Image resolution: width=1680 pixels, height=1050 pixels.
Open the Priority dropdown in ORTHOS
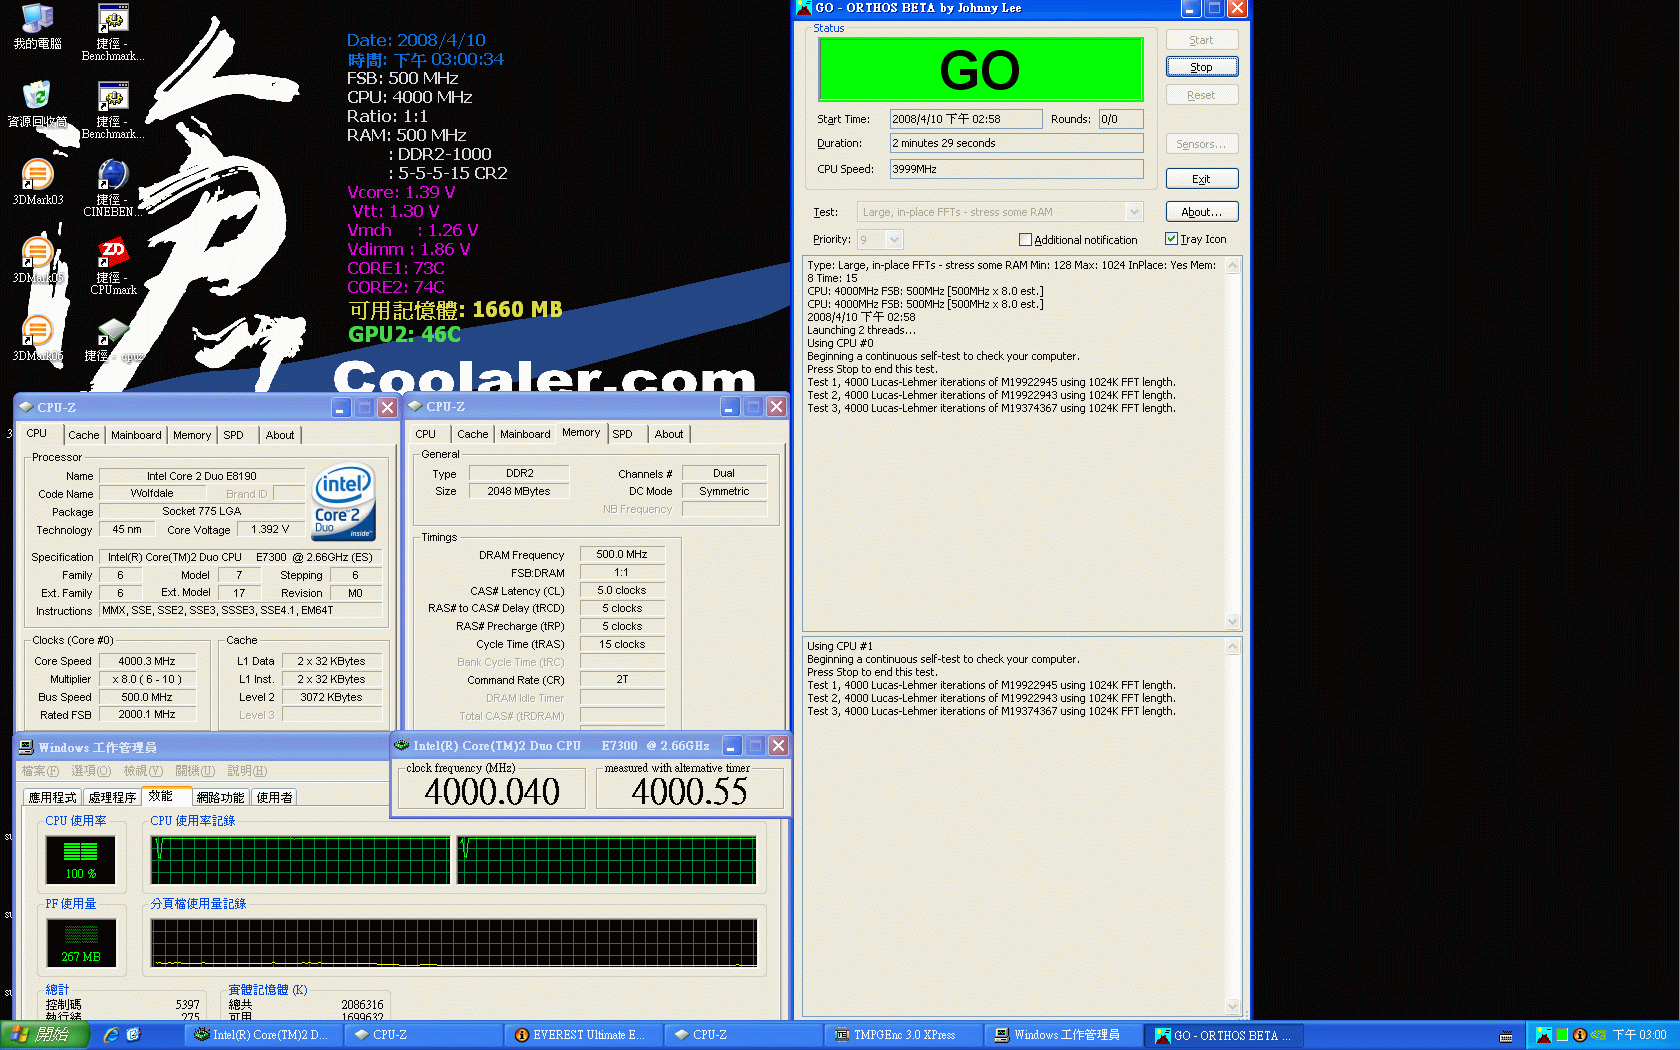tap(894, 240)
